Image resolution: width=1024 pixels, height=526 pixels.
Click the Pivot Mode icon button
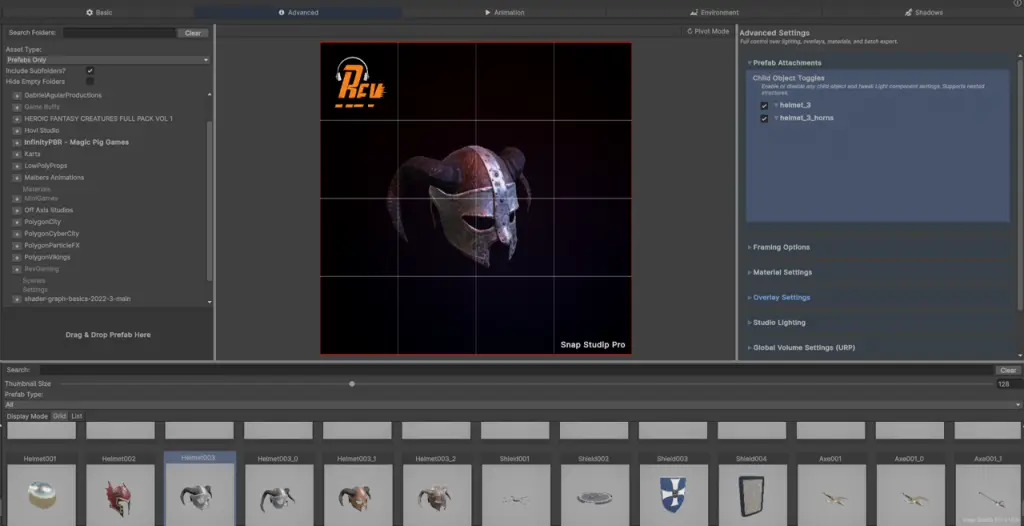tap(688, 31)
